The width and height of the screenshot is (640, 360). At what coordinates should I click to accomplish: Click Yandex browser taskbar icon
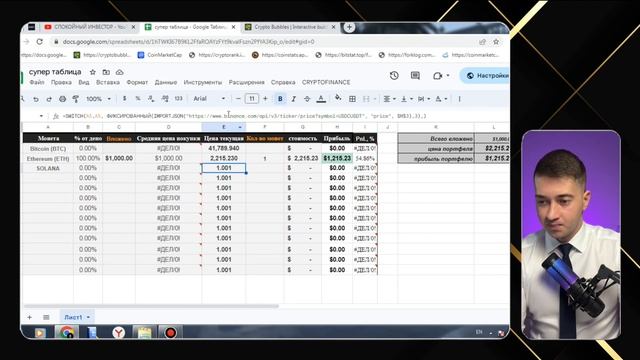tap(119, 333)
